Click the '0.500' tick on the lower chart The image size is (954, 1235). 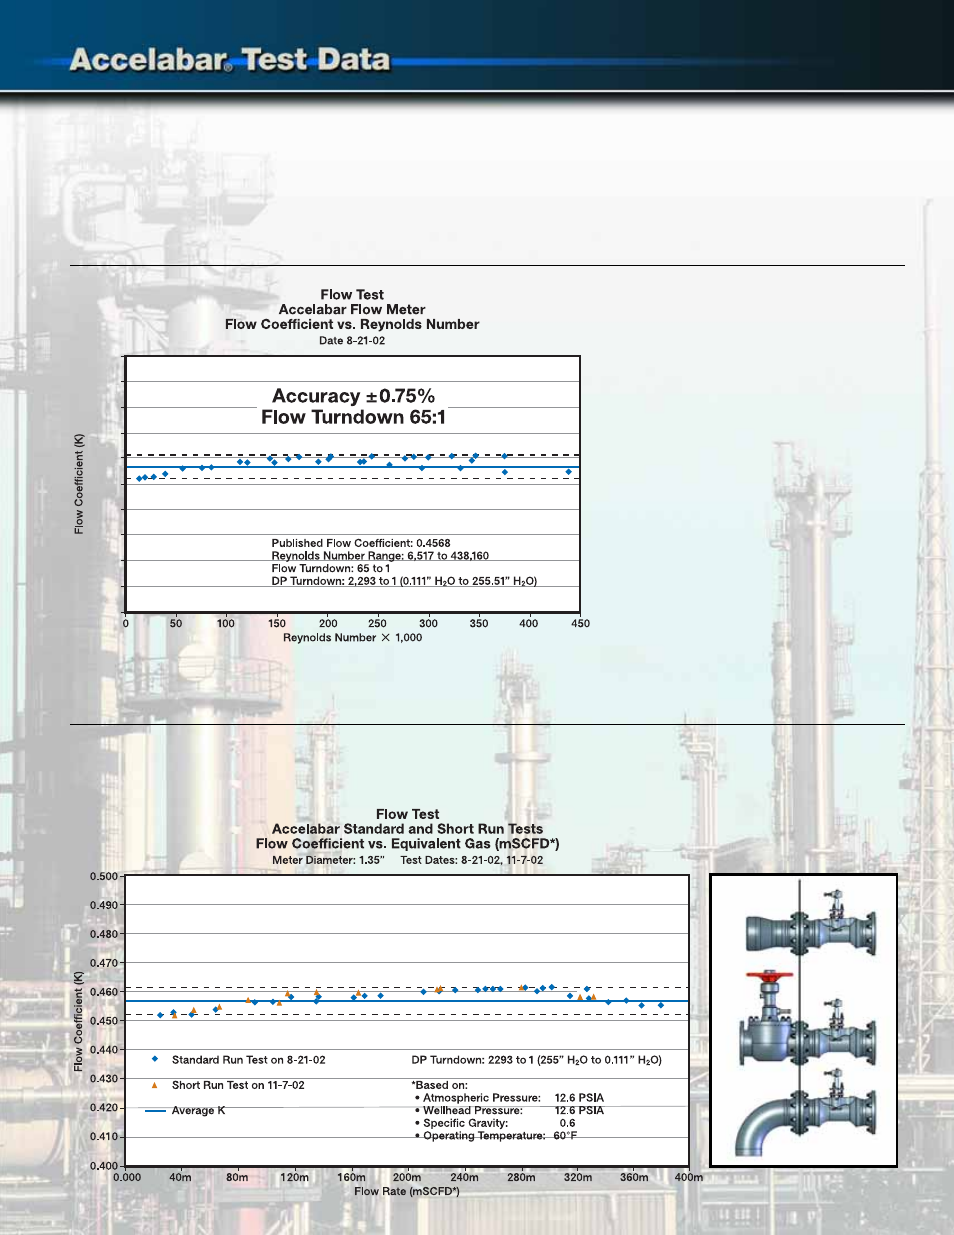point(104,876)
